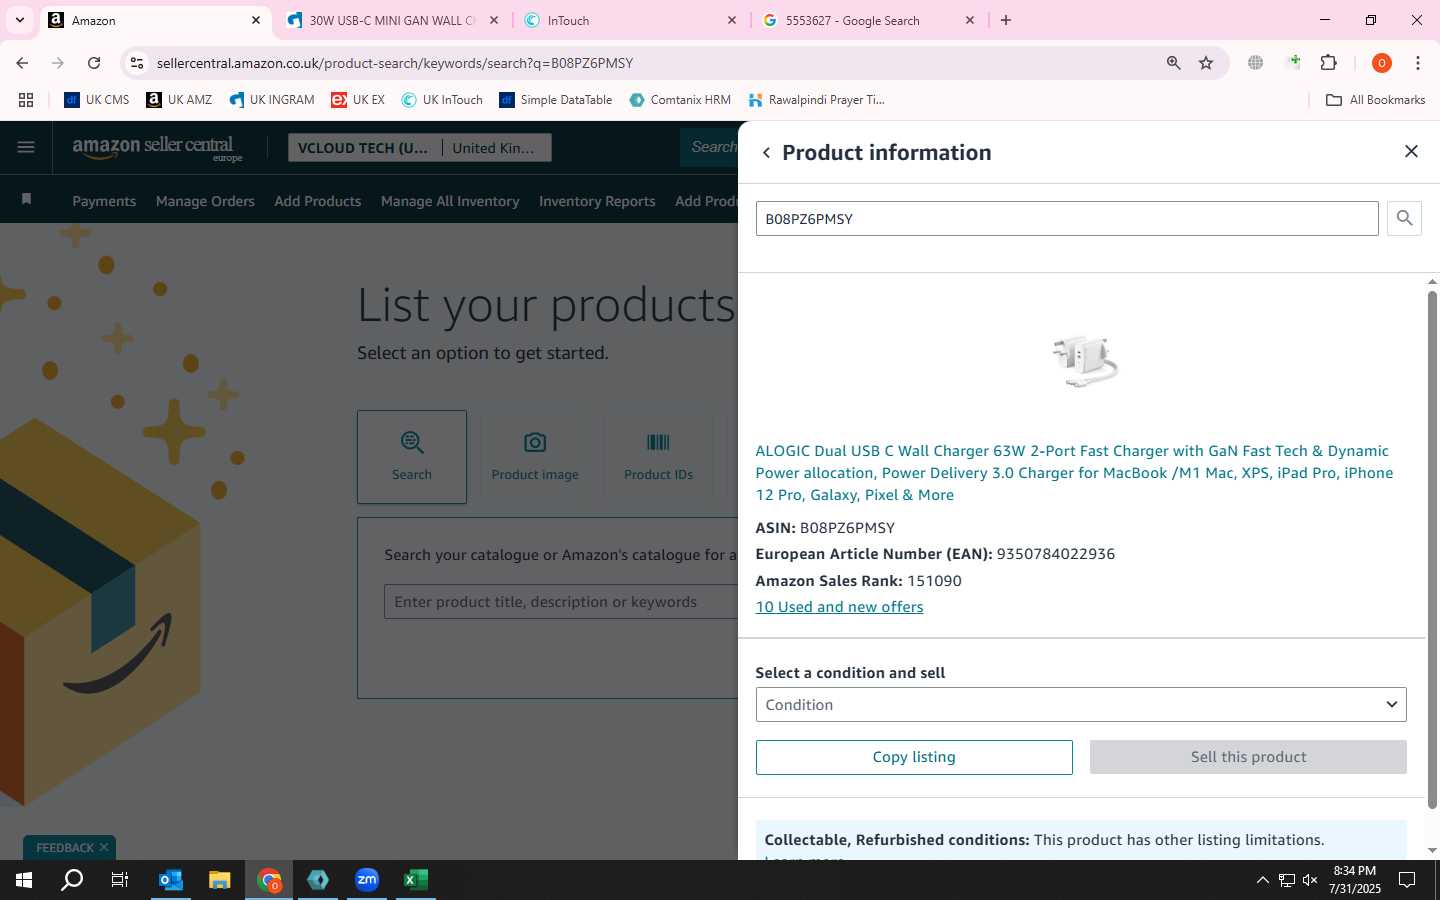Open the 10 Used and new offers link
Screen dimensions: 1440x900
click(x=839, y=607)
